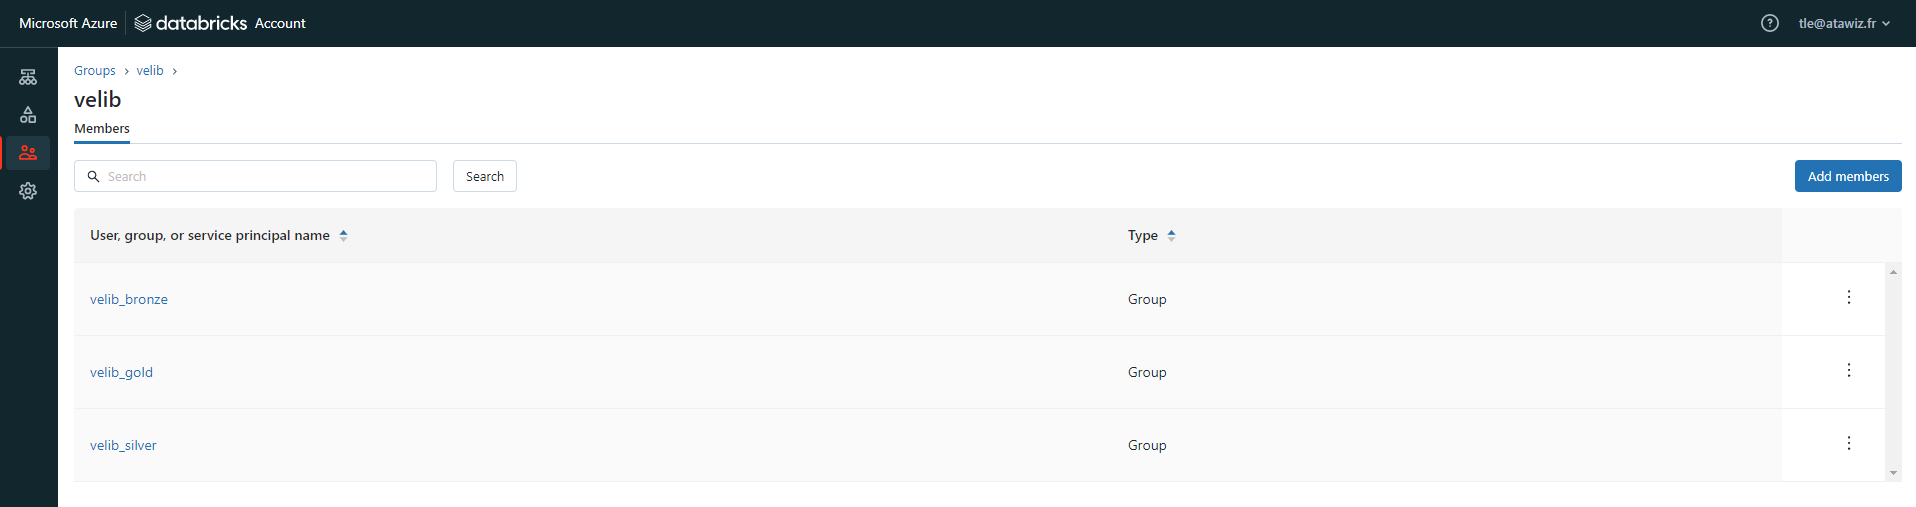1916x507 pixels.
Task: Click the help question mark icon
Action: coord(1769,23)
